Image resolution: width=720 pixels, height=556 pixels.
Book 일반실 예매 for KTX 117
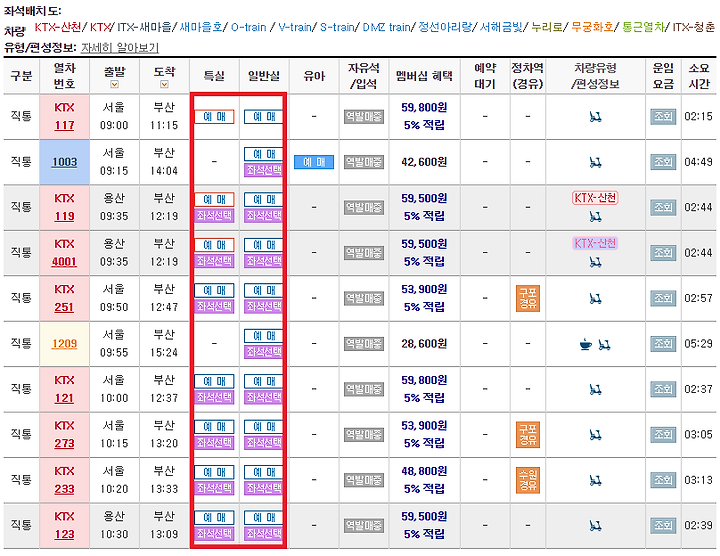pyautogui.click(x=264, y=117)
